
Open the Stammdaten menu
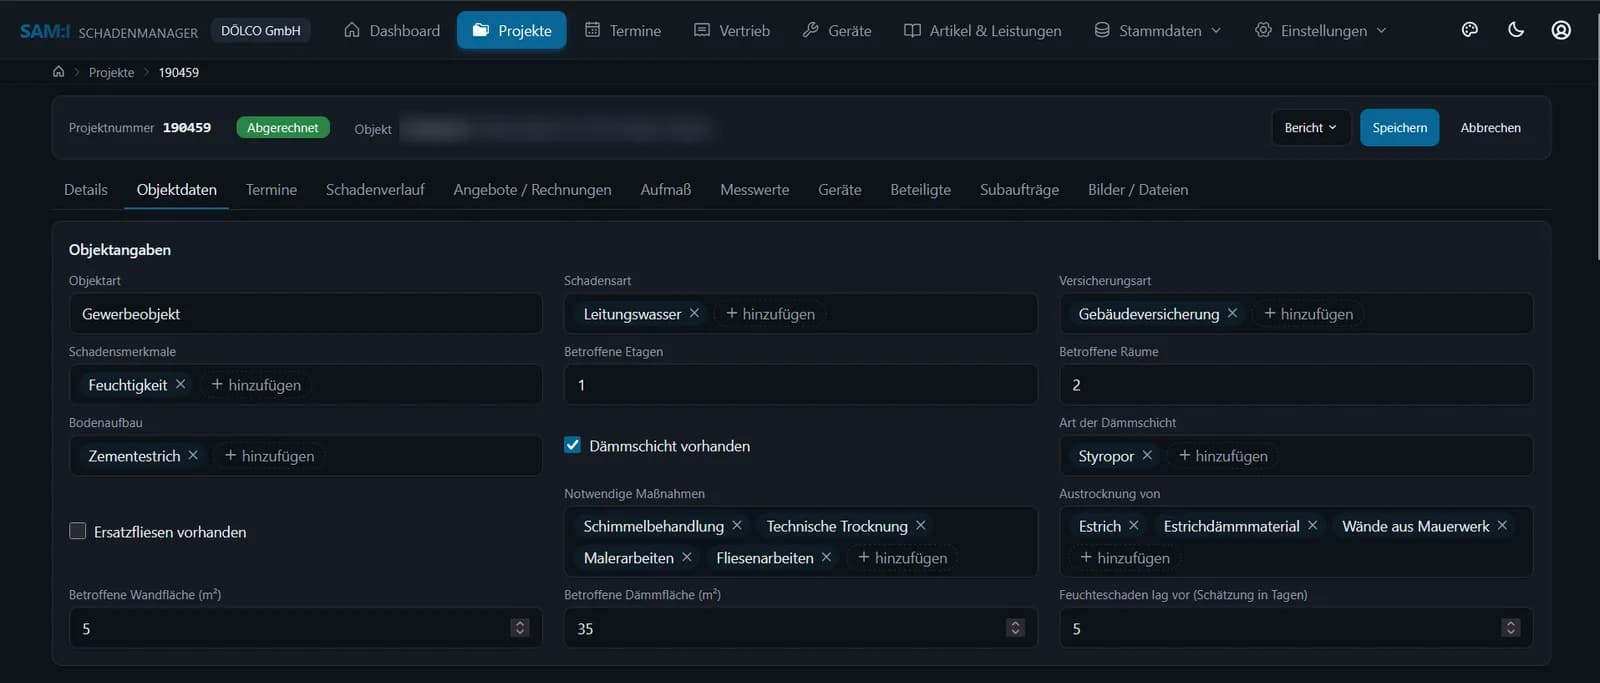1158,30
